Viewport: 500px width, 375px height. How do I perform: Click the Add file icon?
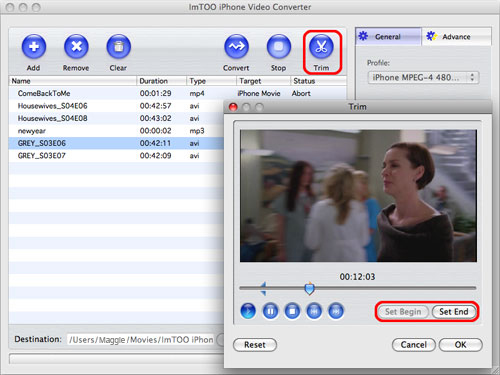tap(34, 47)
